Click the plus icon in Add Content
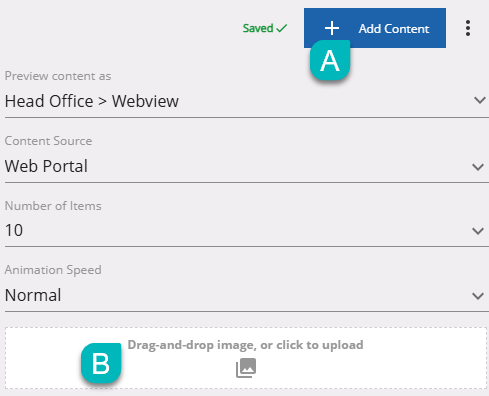The width and height of the screenshot is (489, 396). pyautogui.click(x=332, y=28)
